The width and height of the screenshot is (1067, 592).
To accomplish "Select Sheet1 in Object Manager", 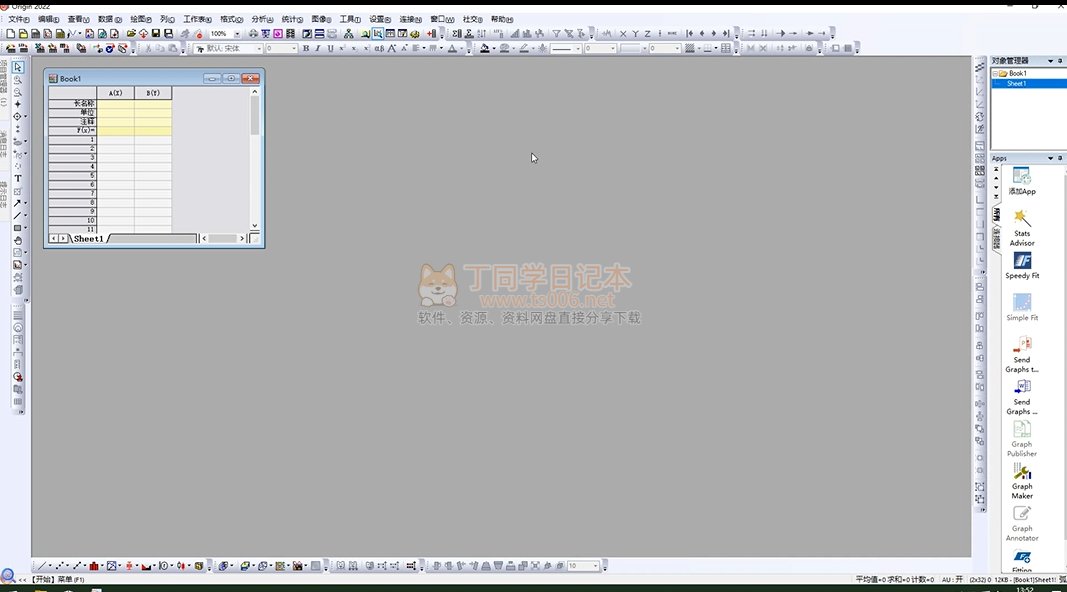I will (x=1017, y=83).
